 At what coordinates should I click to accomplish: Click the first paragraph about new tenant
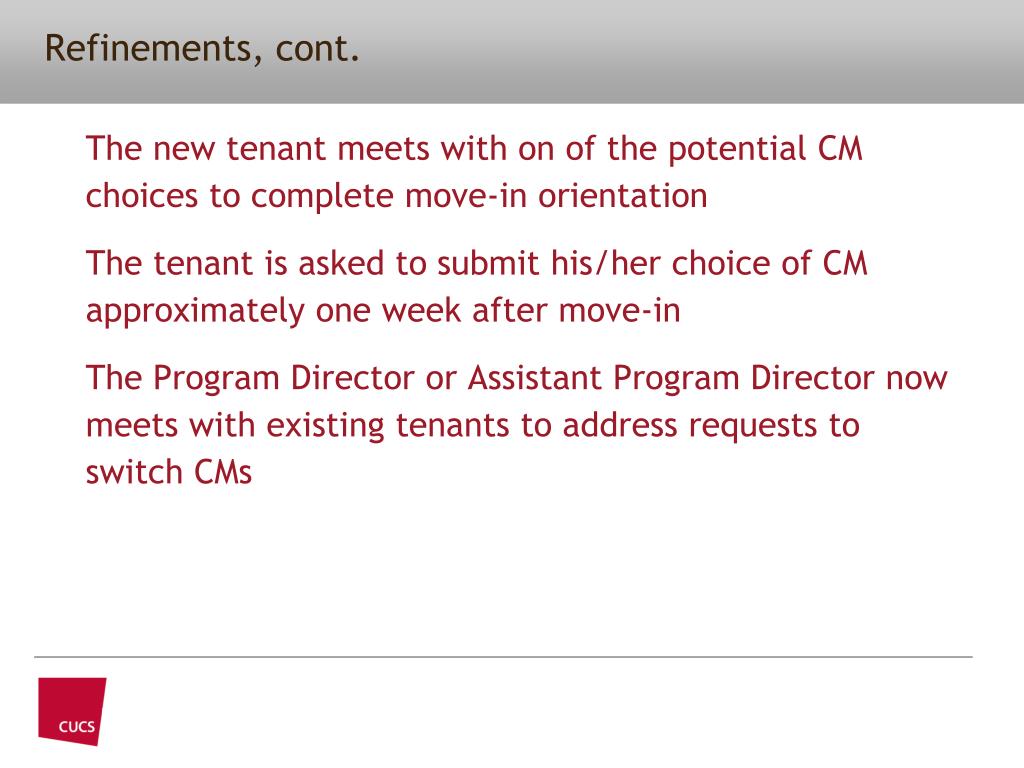coord(475,172)
